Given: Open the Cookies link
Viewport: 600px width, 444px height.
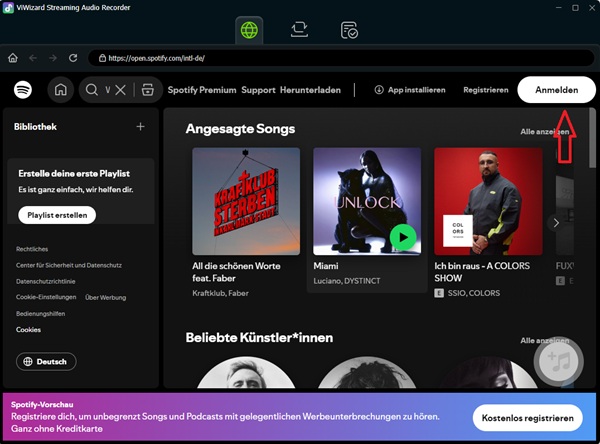Looking at the screenshot, I should [28, 330].
